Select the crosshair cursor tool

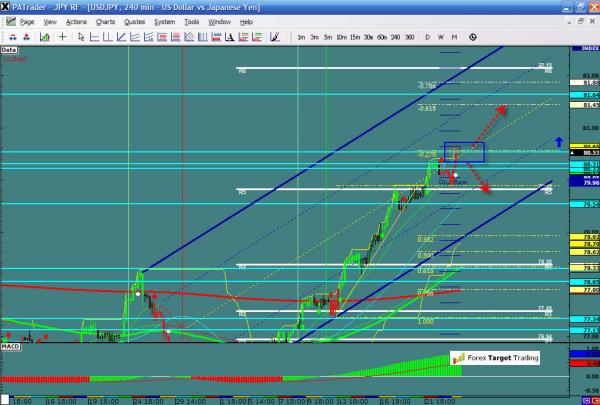click(64, 37)
